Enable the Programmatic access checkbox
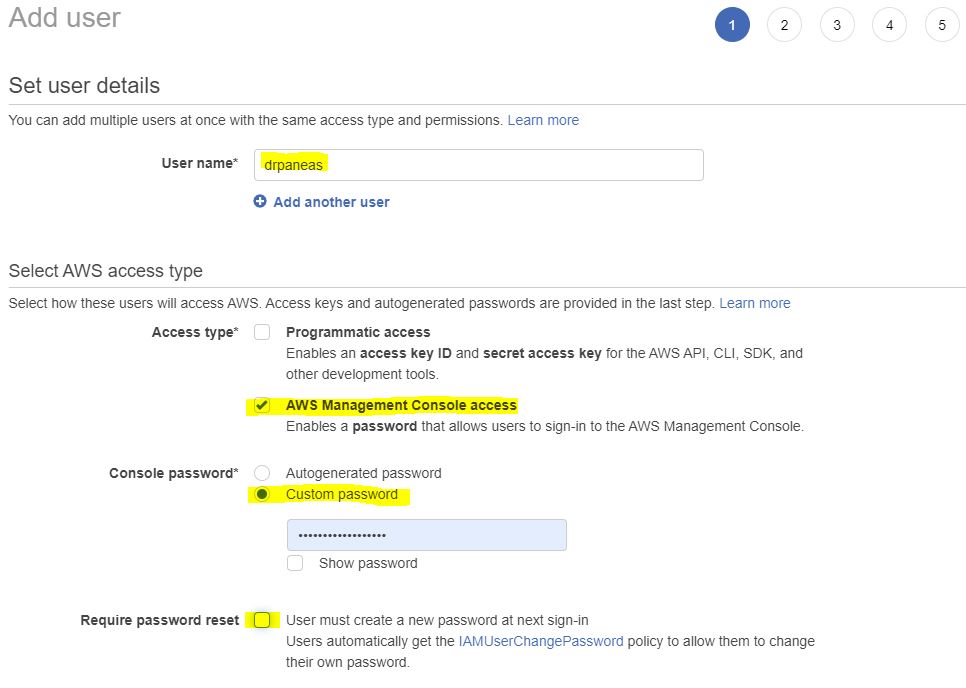The width and height of the screenshot is (966, 688). tap(262, 332)
